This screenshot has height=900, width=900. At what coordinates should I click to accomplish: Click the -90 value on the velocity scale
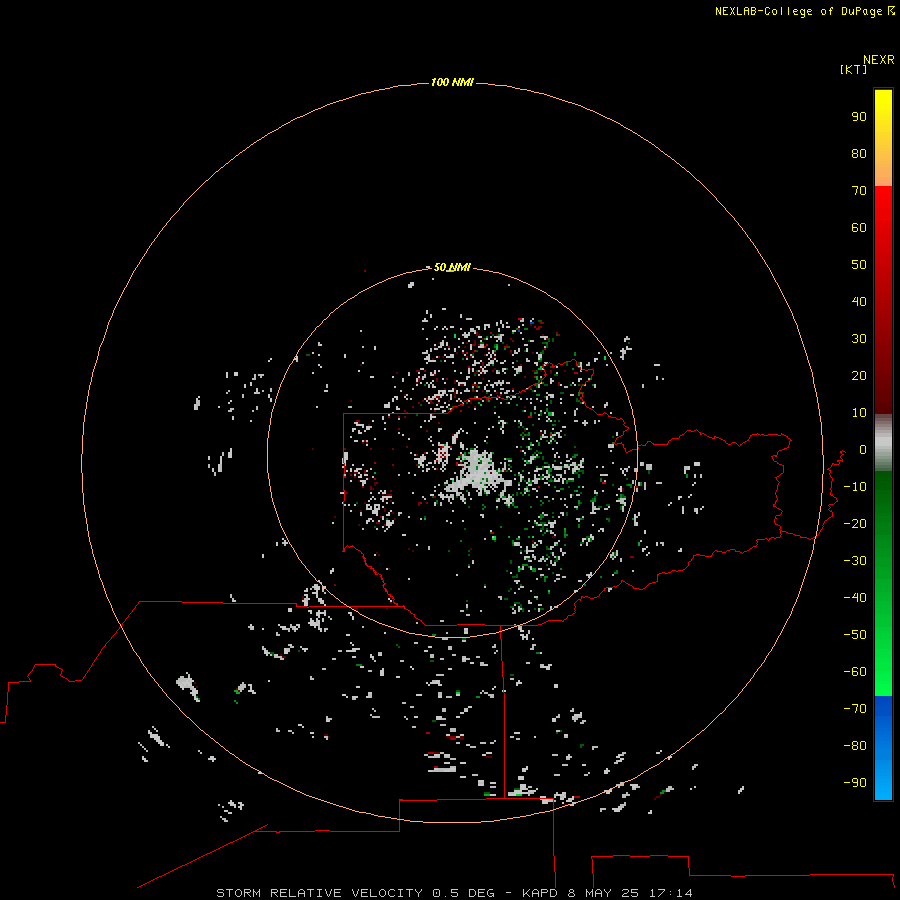coord(855,783)
